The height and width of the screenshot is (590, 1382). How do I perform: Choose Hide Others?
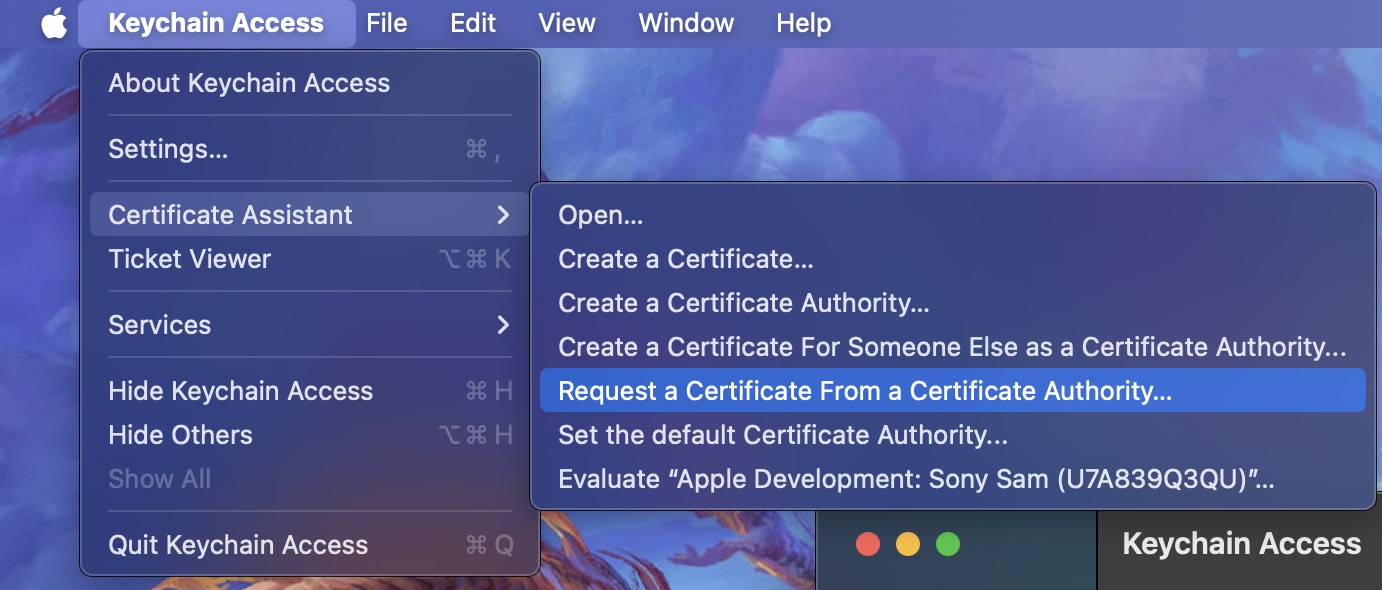[x=309, y=435]
